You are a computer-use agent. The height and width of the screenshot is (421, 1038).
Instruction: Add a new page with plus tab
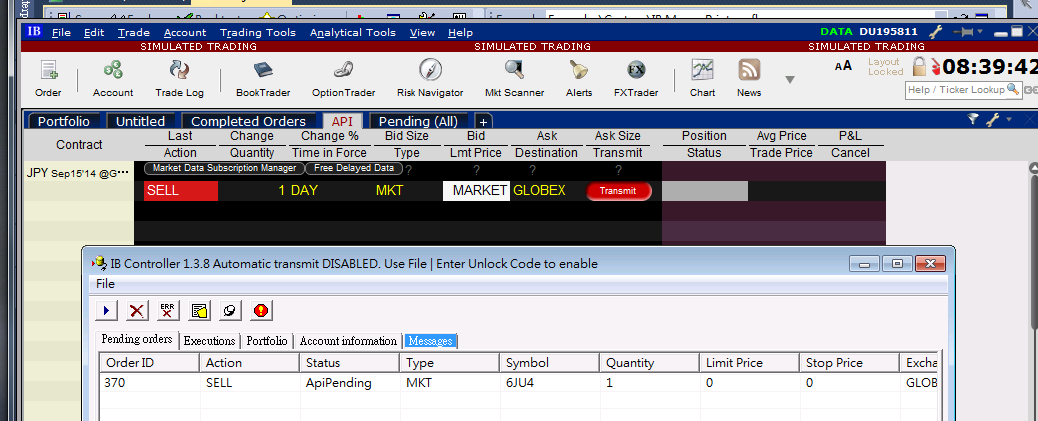(483, 122)
